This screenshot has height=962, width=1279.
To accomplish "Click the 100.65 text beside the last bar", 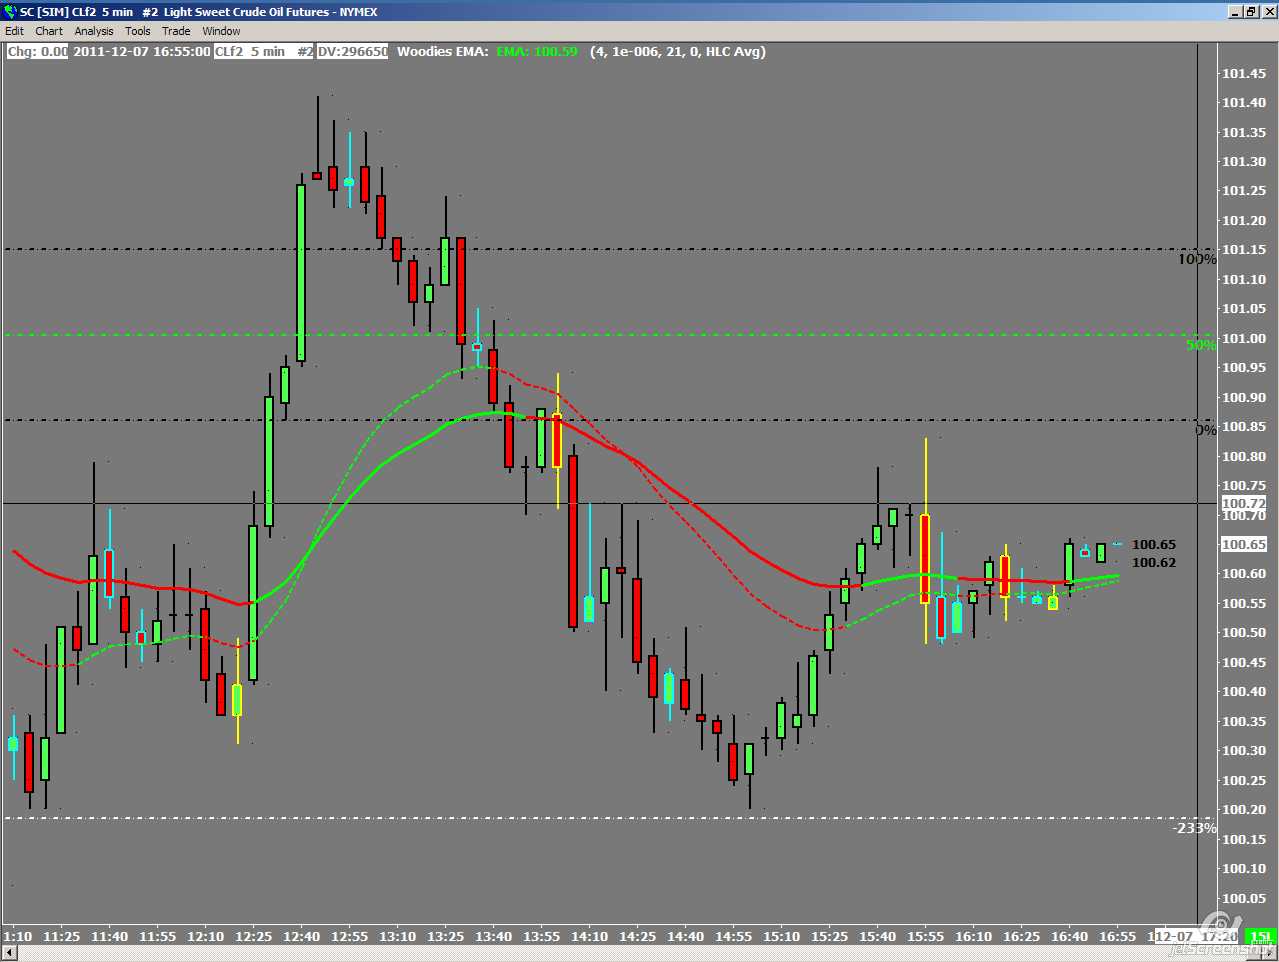I will [1154, 544].
